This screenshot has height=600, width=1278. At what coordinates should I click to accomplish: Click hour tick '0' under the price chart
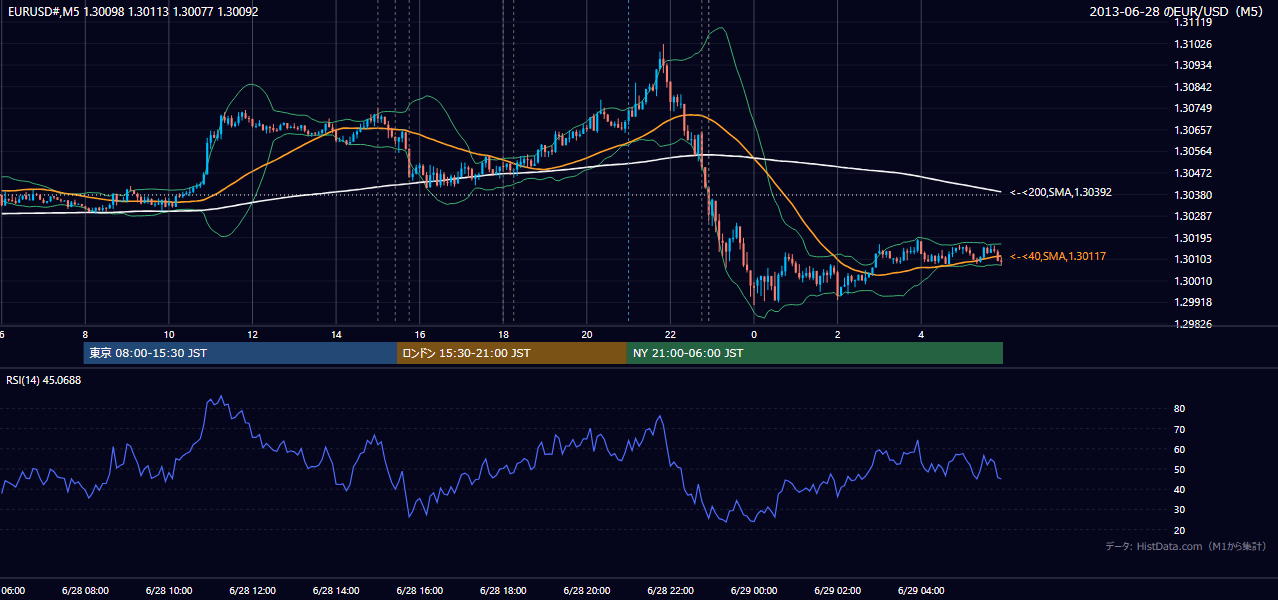[754, 334]
